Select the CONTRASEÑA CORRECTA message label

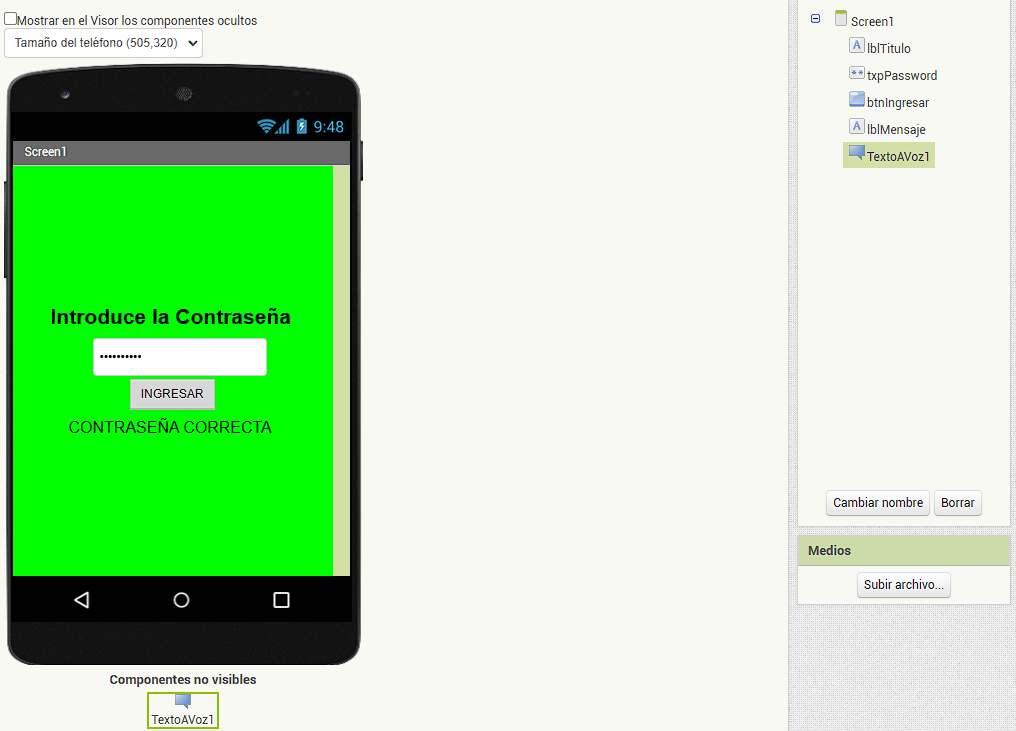[x=170, y=428]
